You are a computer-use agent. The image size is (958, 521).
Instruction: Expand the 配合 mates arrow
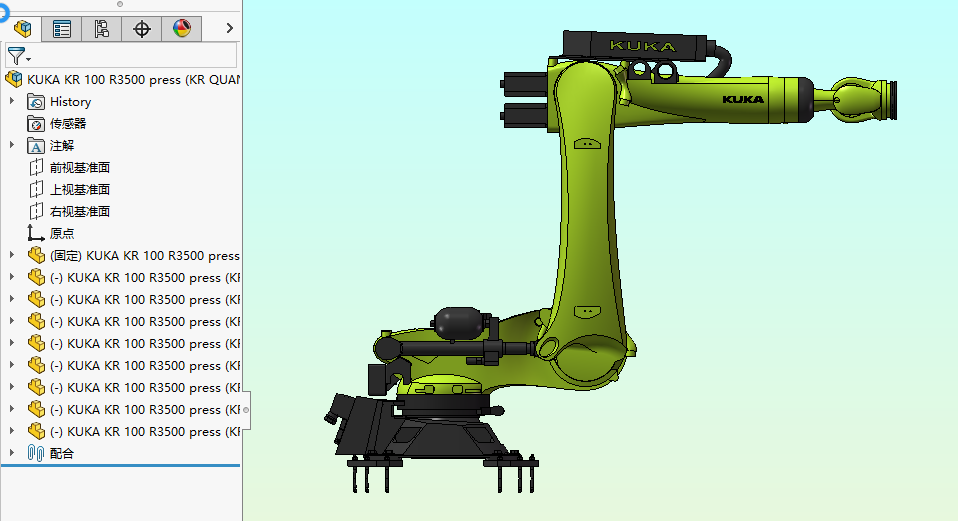(12, 453)
